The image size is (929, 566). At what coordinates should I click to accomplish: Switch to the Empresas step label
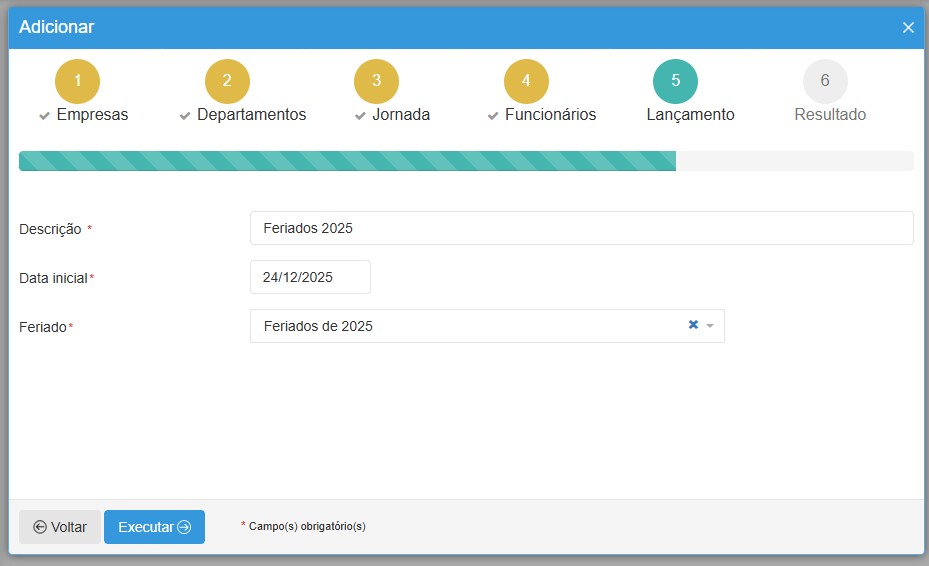(92, 115)
